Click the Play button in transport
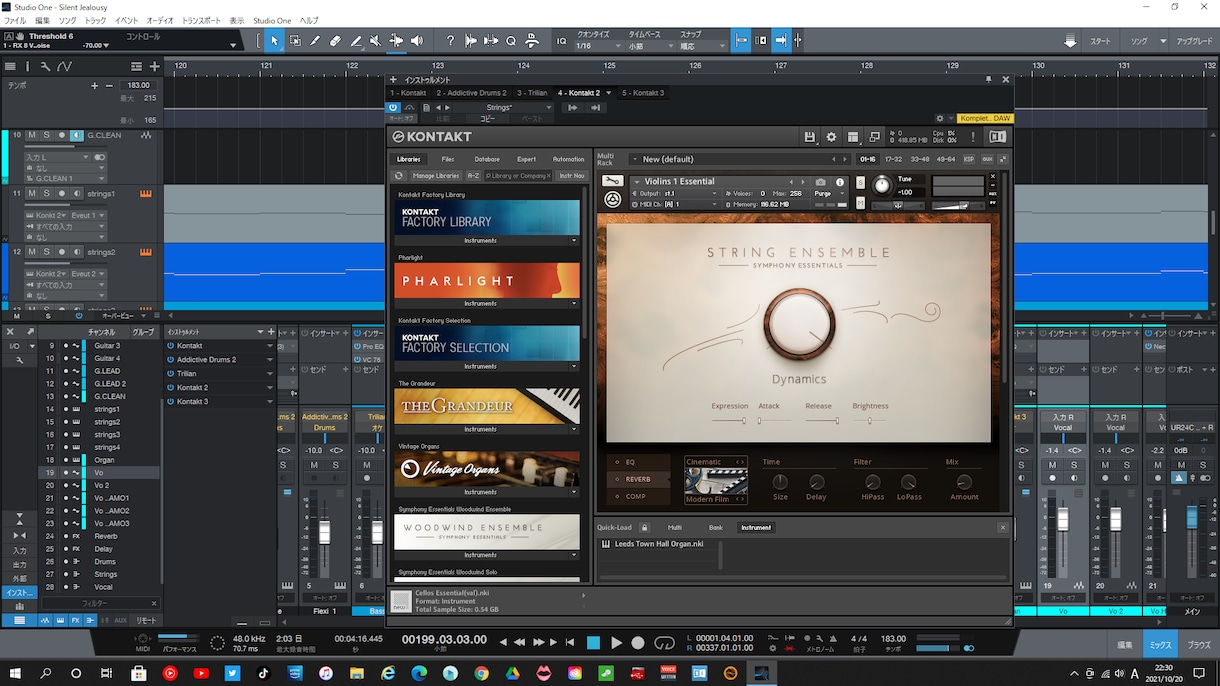1220x686 pixels. [x=616, y=643]
